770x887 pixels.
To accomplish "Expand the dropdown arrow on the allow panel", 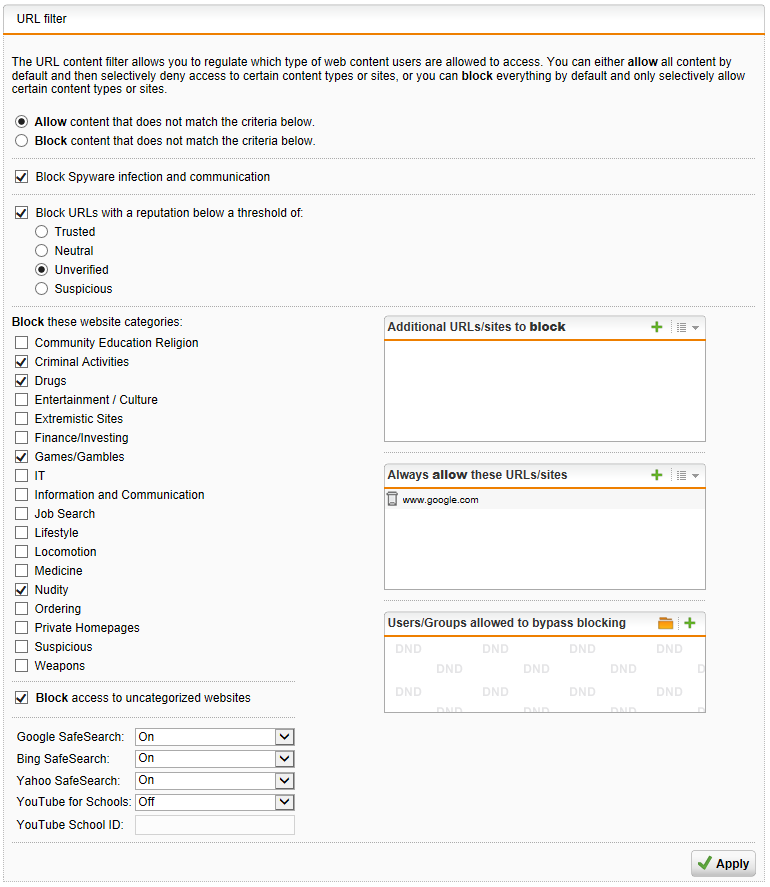I will point(695,475).
